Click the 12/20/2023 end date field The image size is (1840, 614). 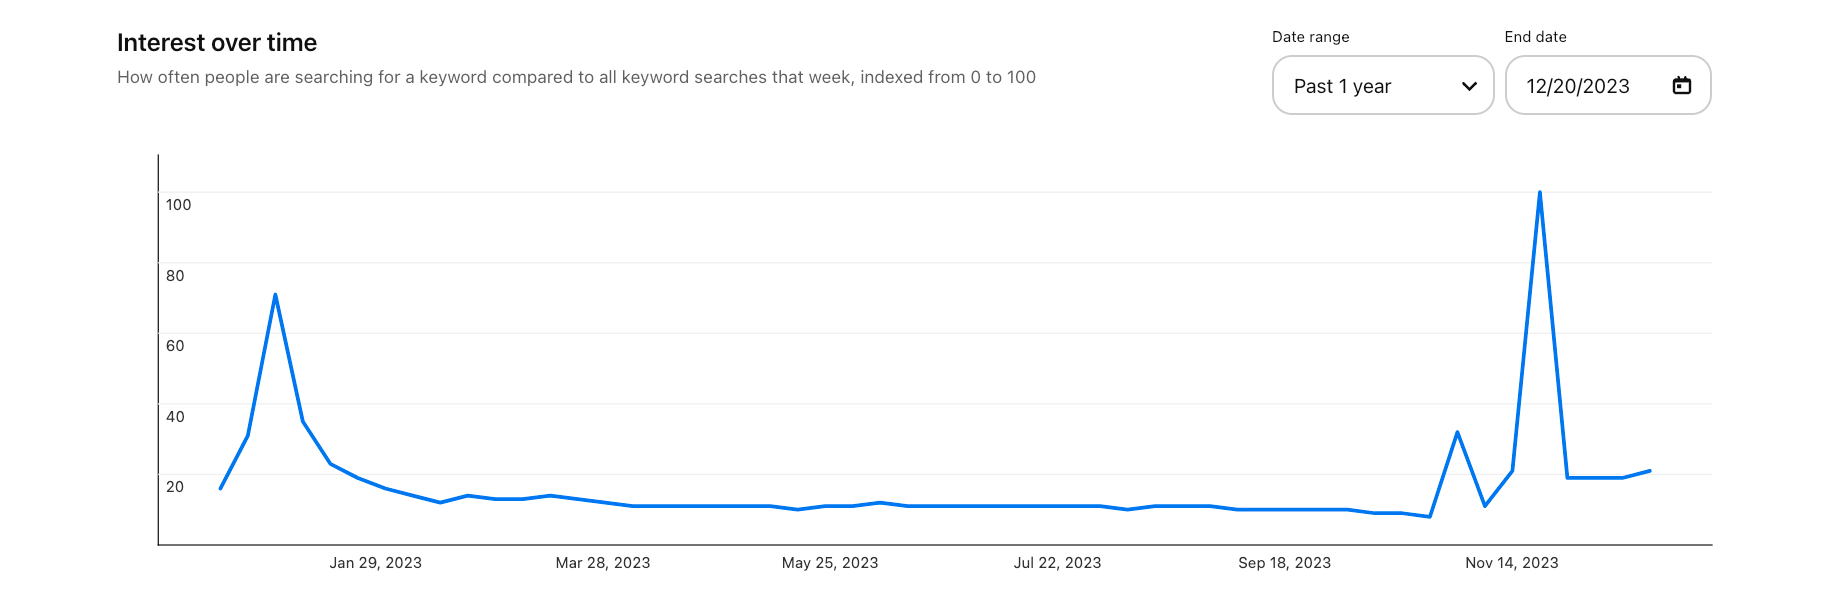tap(1578, 86)
